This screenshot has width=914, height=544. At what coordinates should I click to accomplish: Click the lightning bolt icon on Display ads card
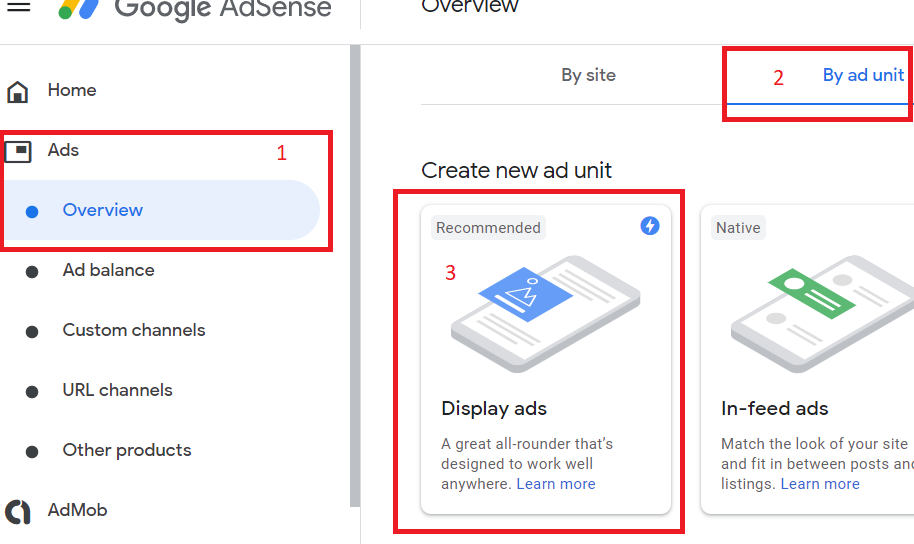click(x=650, y=226)
